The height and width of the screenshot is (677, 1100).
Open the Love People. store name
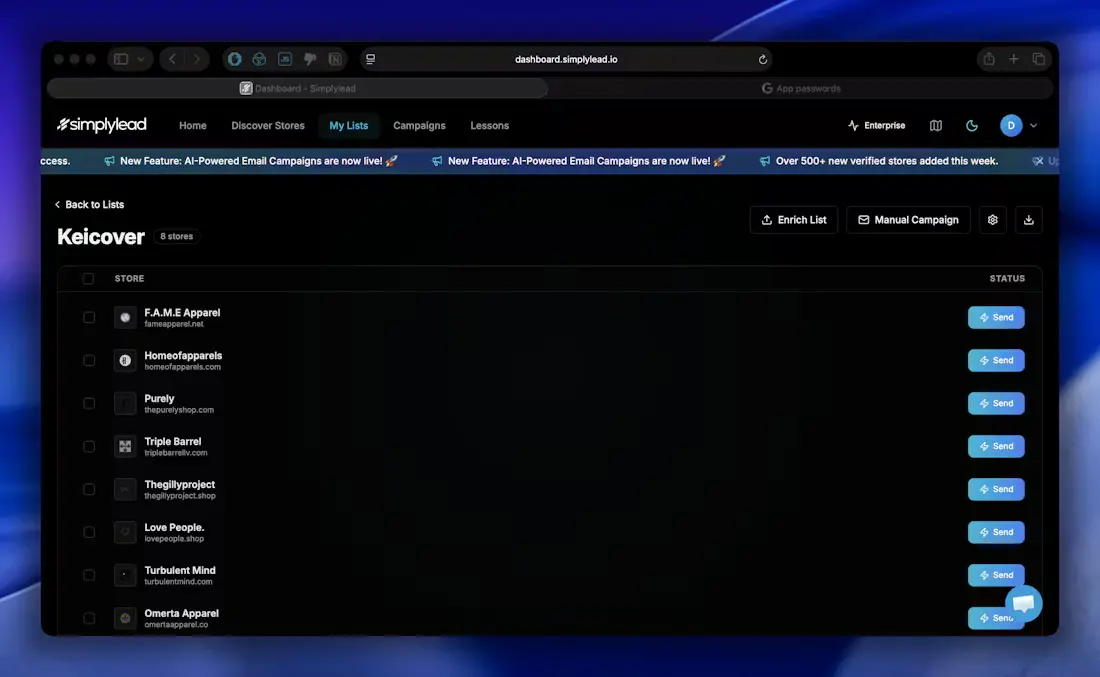pos(174,527)
